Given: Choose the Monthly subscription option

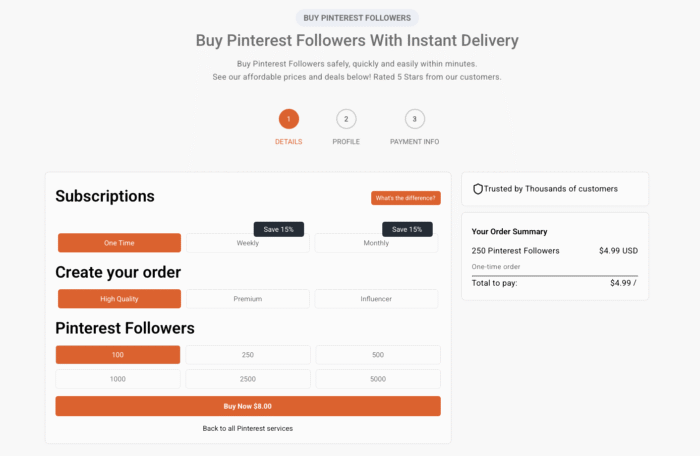Looking at the screenshot, I should pyautogui.click(x=376, y=243).
